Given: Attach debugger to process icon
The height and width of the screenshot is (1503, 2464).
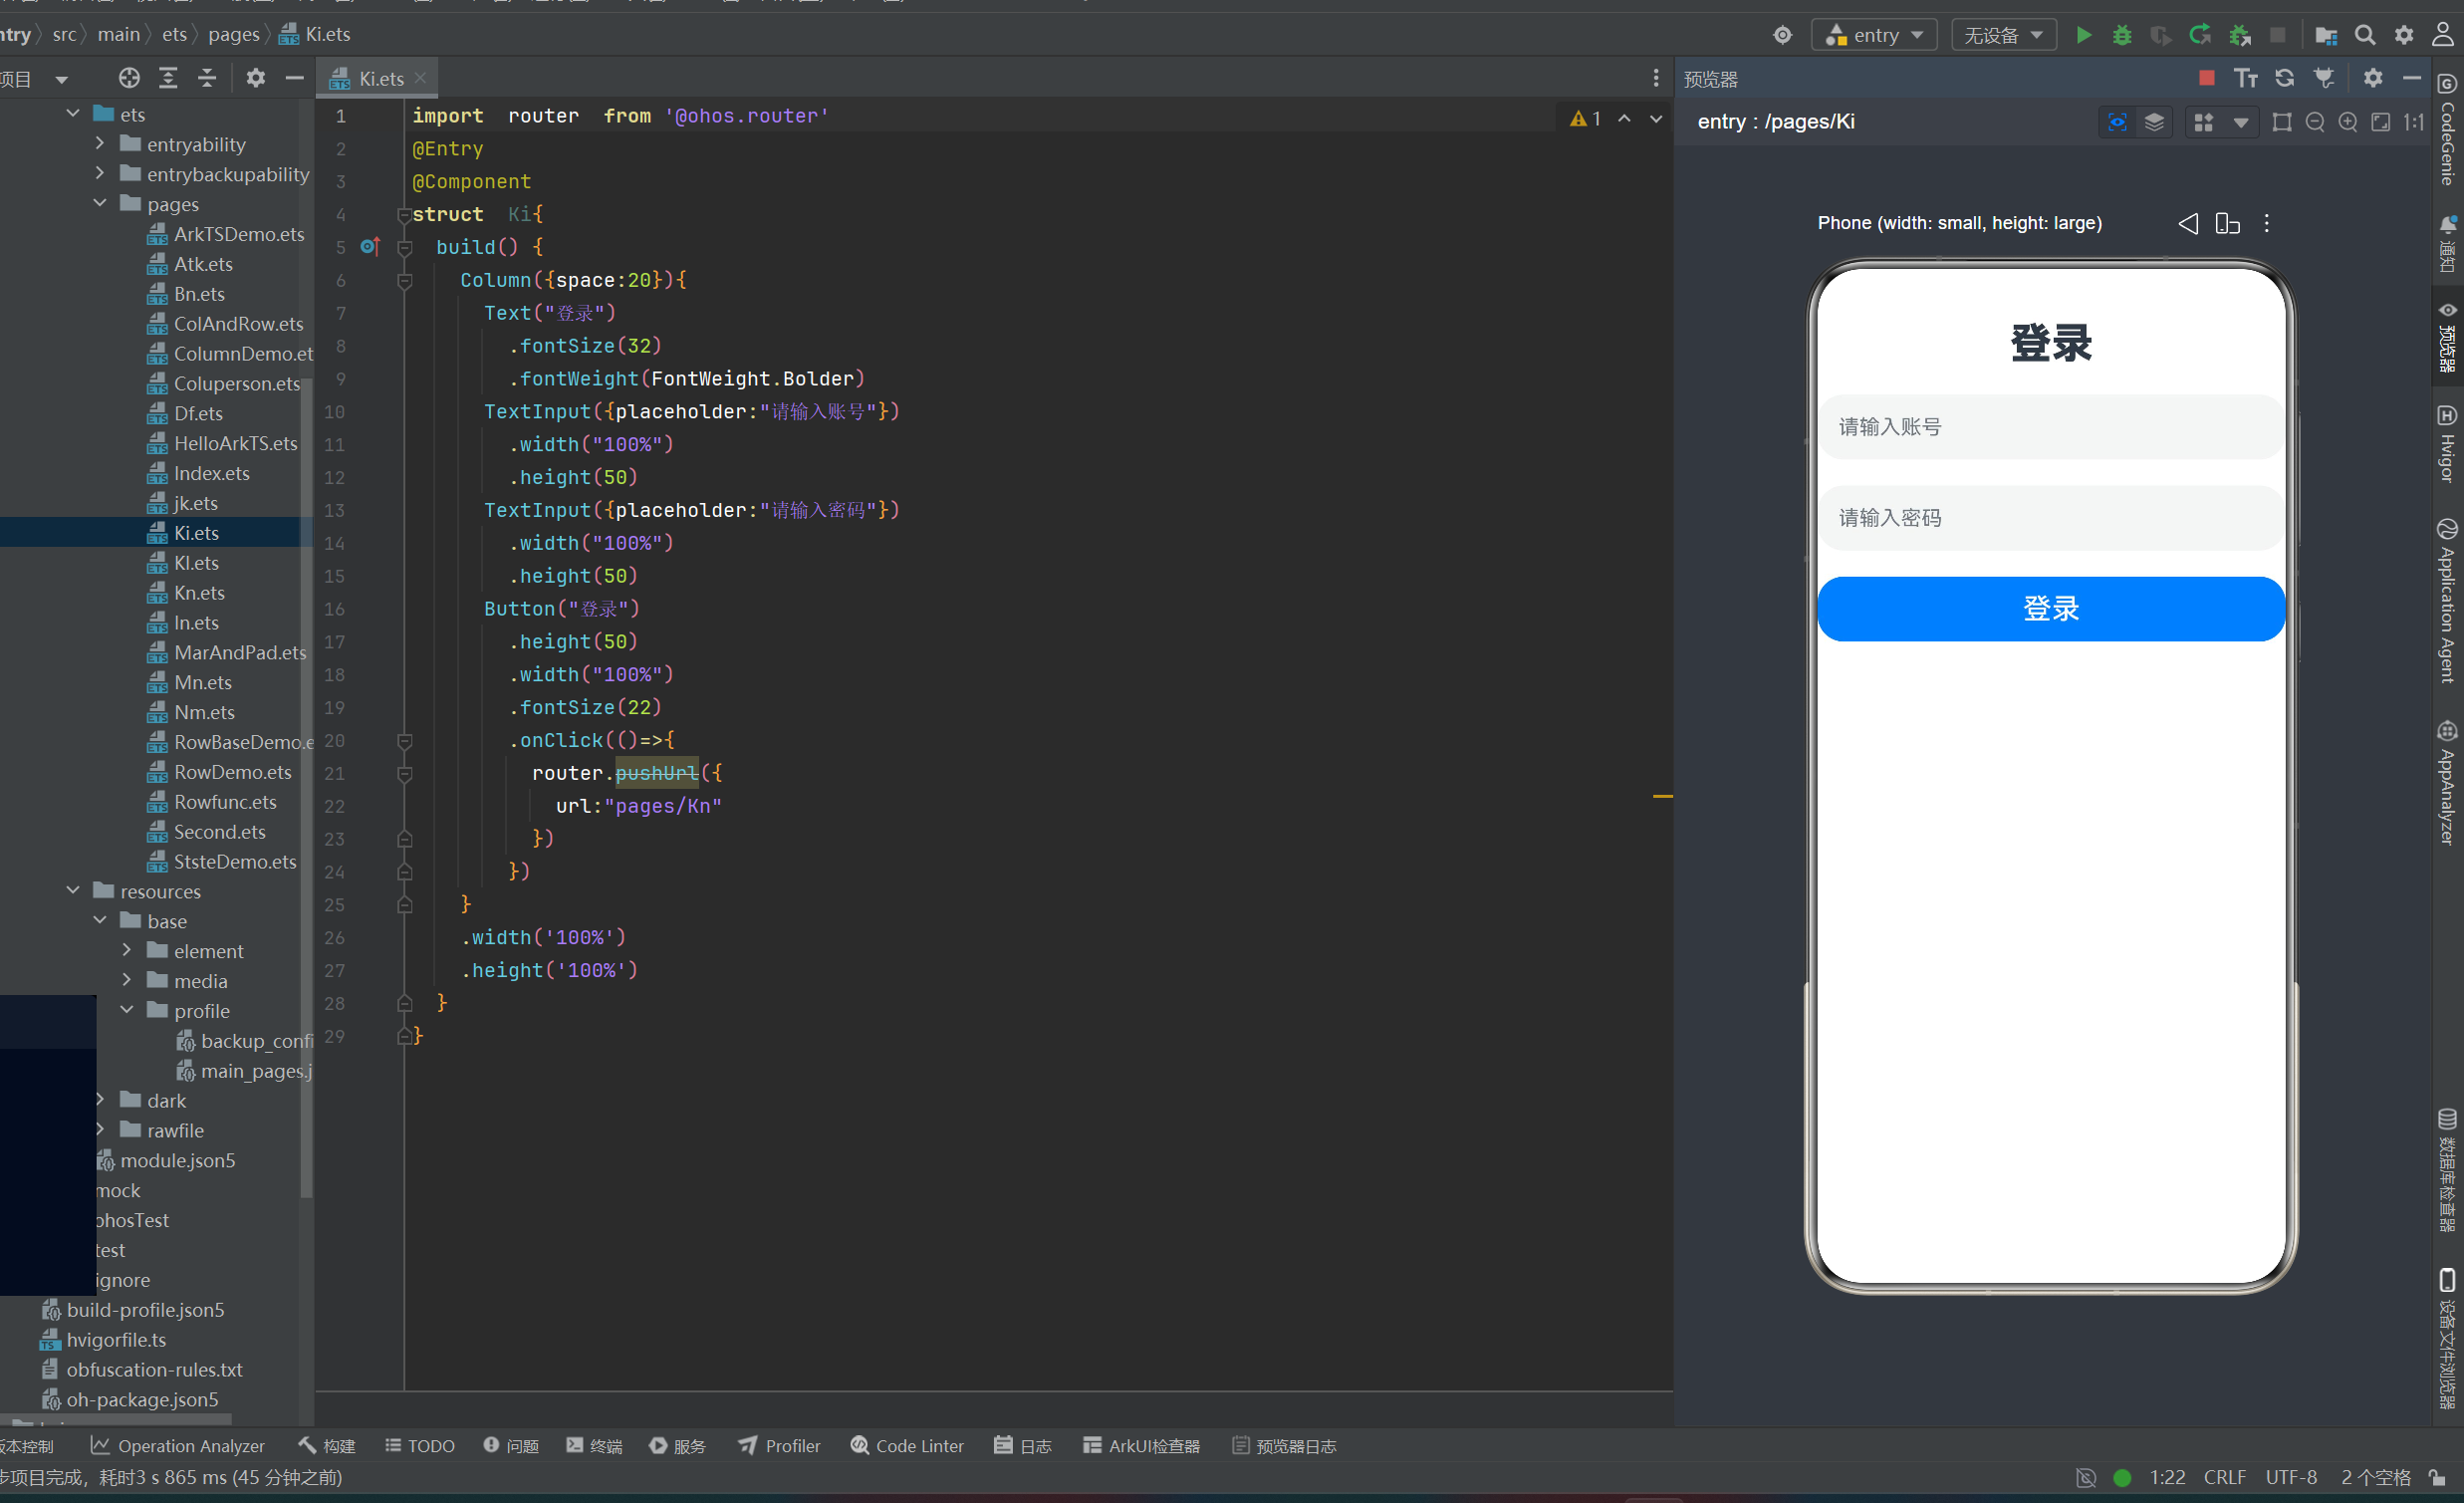Looking at the screenshot, I should click(2240, 35).
